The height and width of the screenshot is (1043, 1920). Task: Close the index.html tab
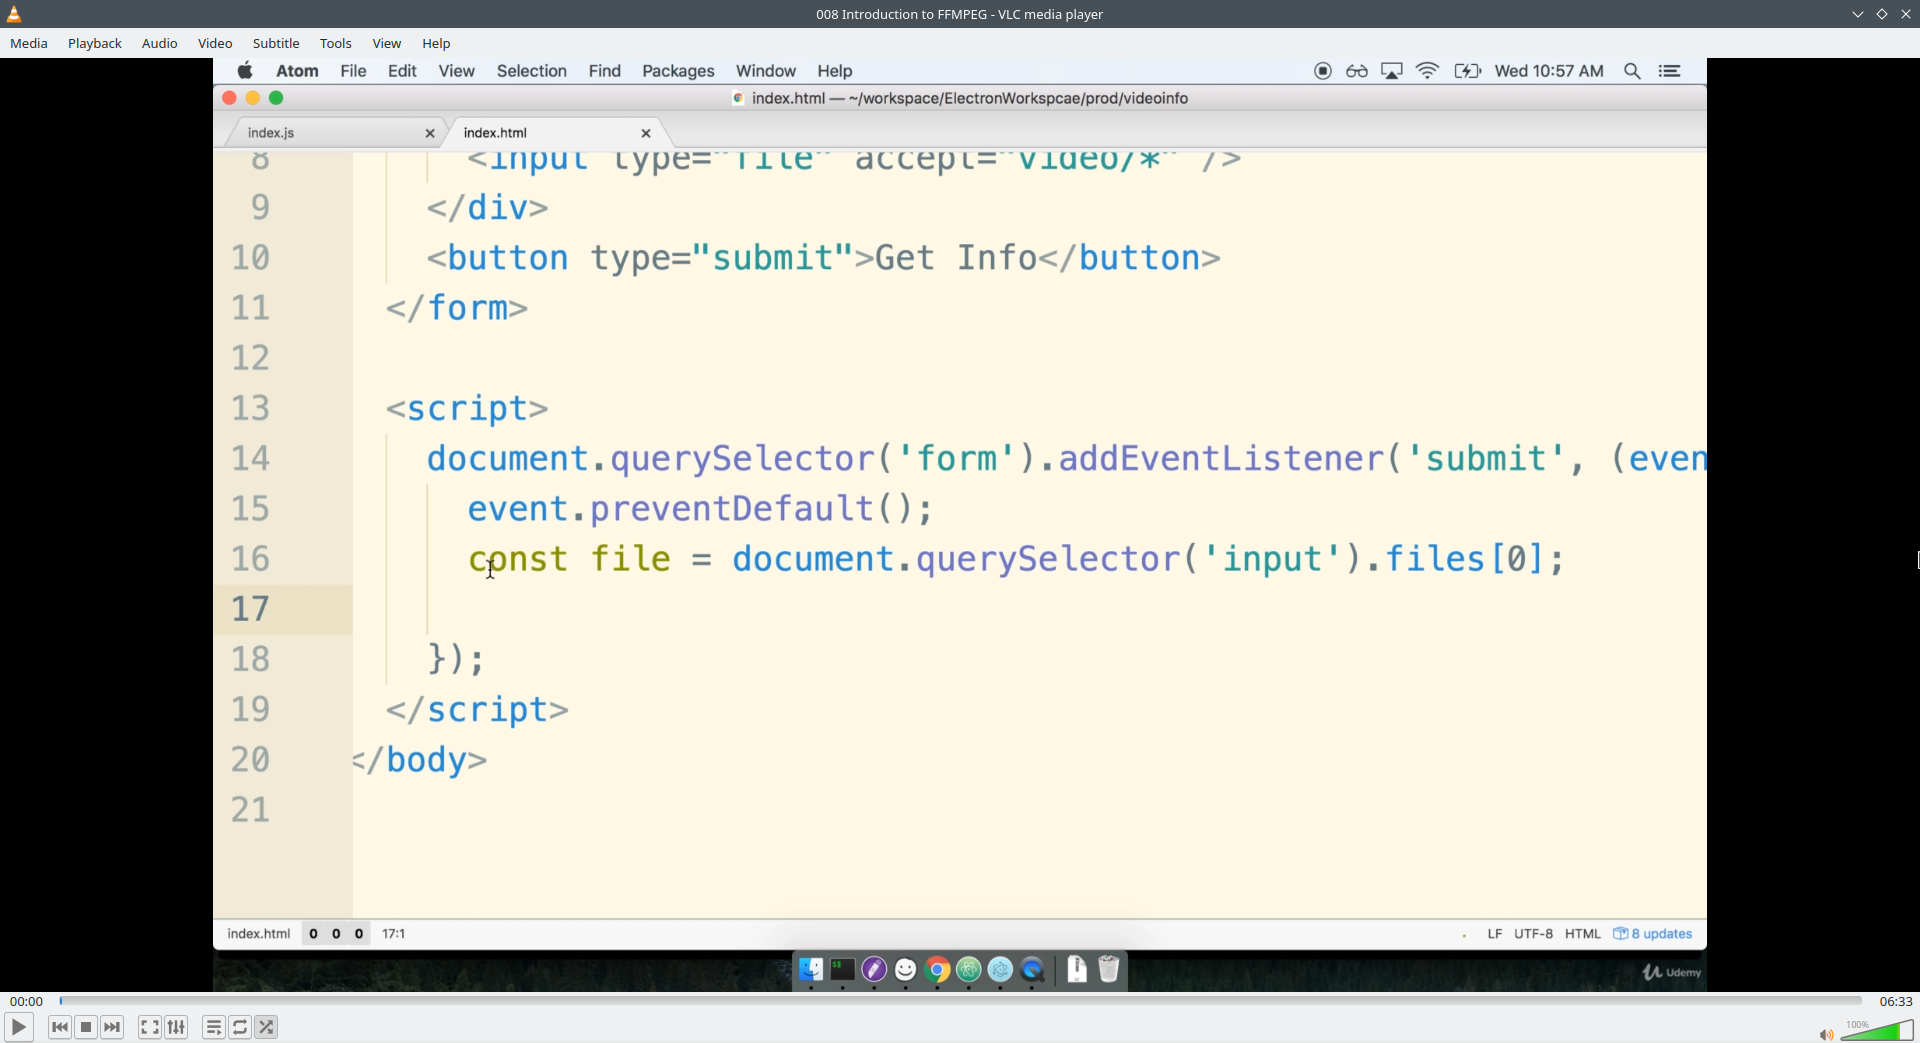pos(646,133)
